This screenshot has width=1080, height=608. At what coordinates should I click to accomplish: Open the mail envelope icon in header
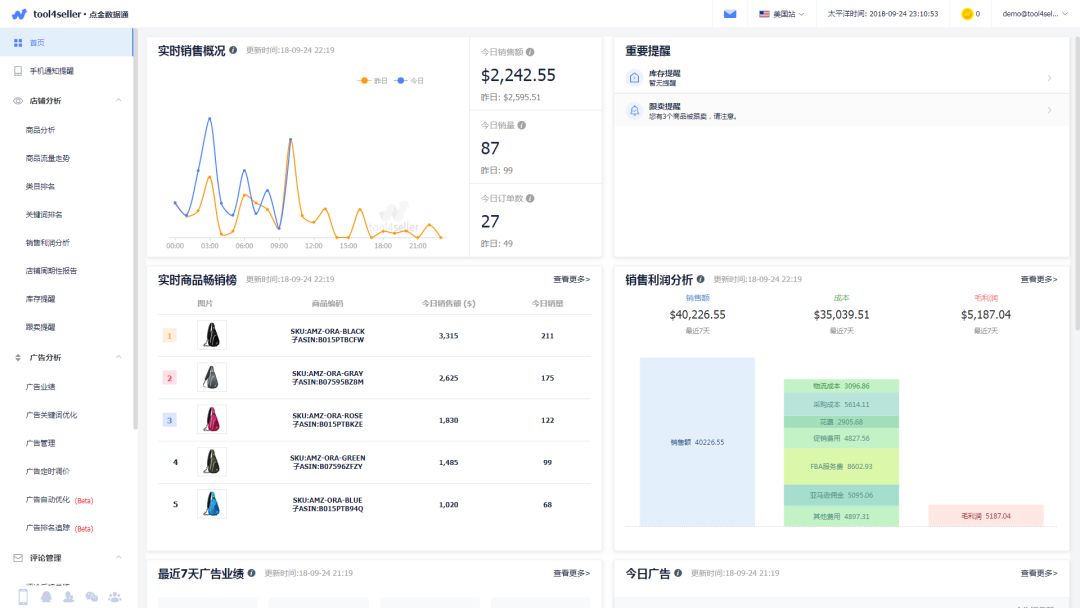(x=730, y=14)
